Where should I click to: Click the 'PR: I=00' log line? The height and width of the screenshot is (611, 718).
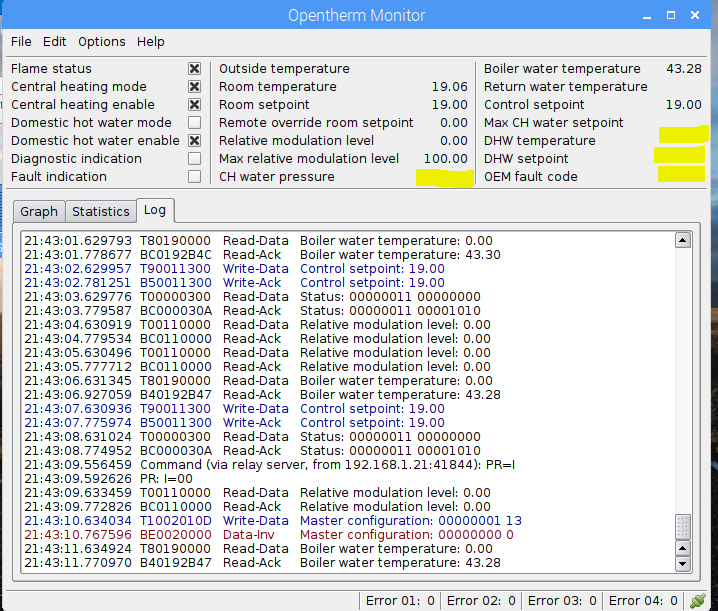coord(109,479)
